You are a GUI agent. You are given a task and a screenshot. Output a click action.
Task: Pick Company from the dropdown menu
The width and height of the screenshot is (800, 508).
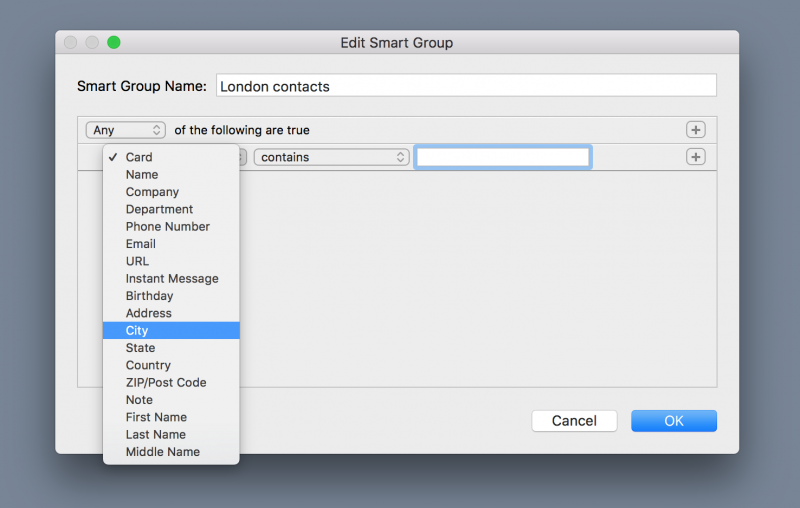point(171,192)
